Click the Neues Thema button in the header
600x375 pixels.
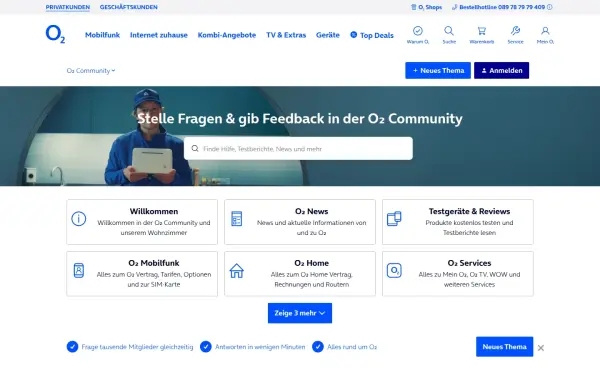click(x=438, y=70)
